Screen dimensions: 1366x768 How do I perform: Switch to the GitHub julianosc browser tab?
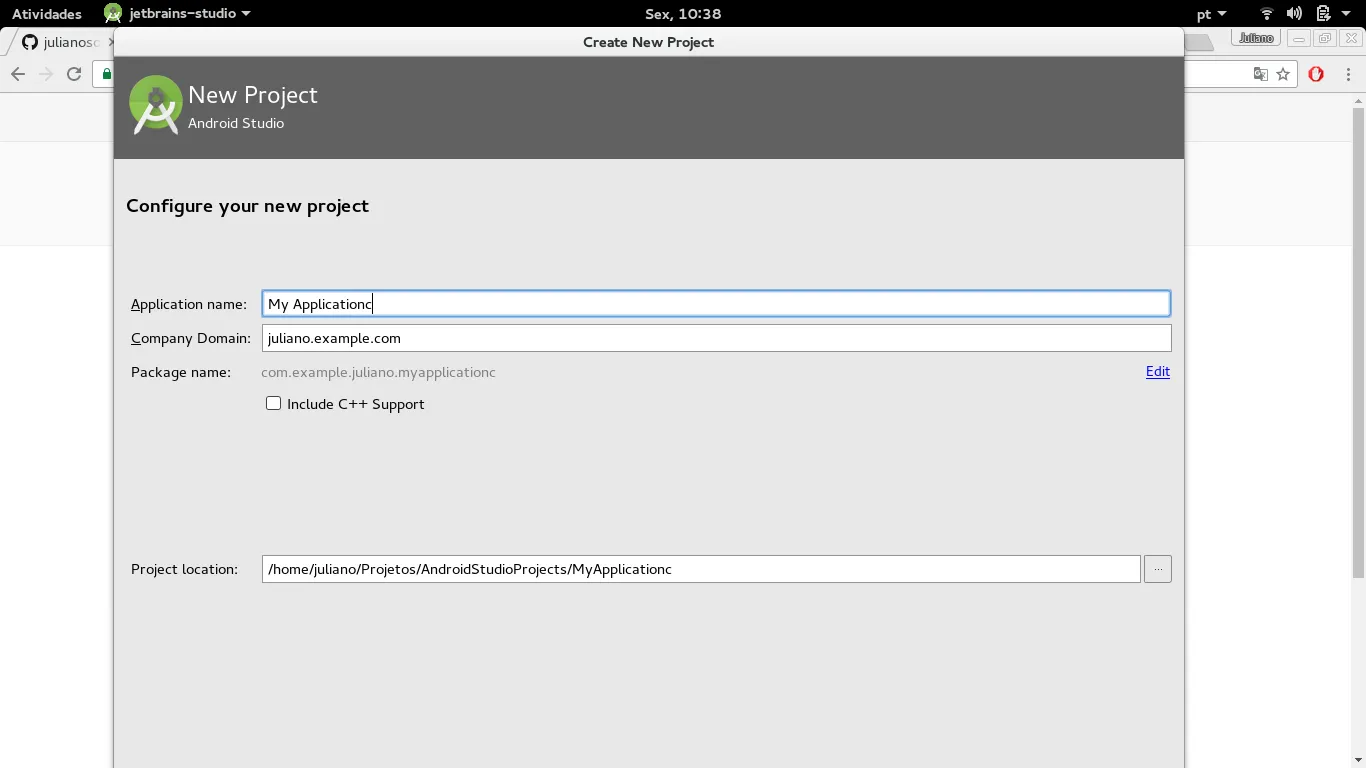[x=60, y=42]
